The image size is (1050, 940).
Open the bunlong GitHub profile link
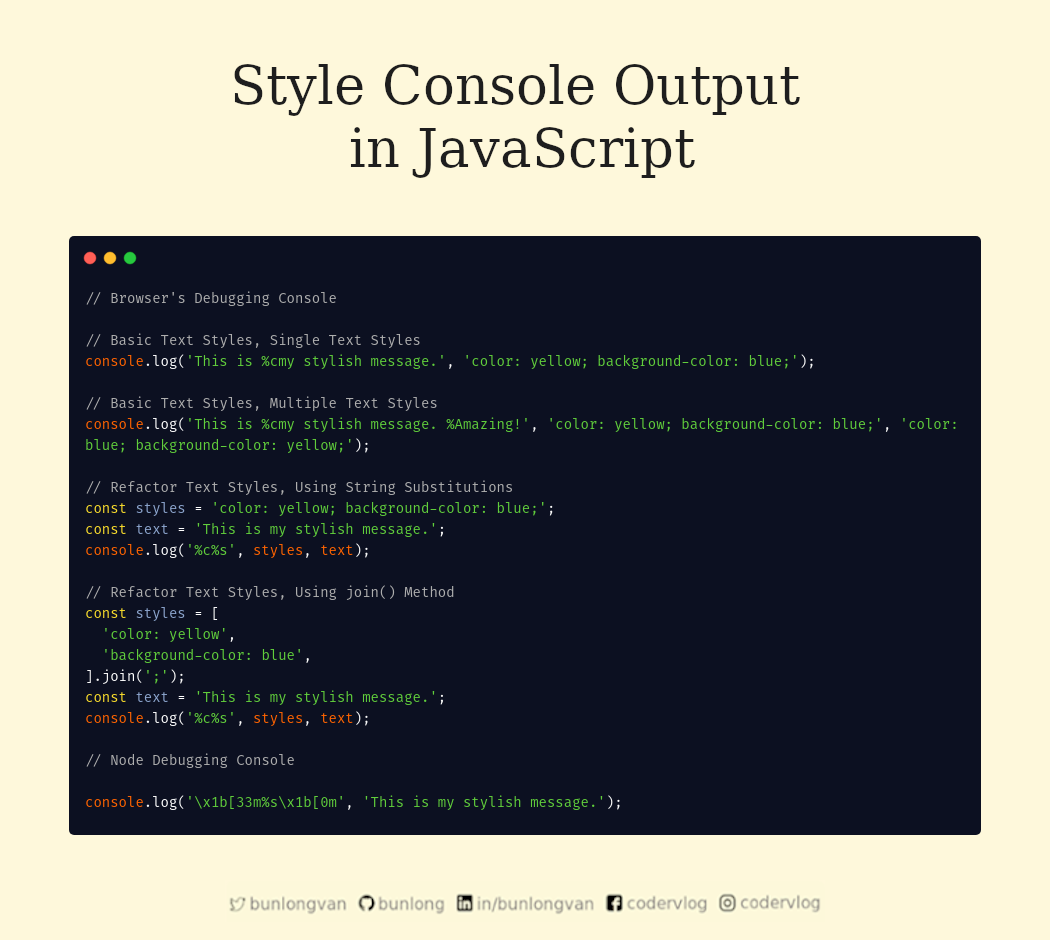point(412,903)
